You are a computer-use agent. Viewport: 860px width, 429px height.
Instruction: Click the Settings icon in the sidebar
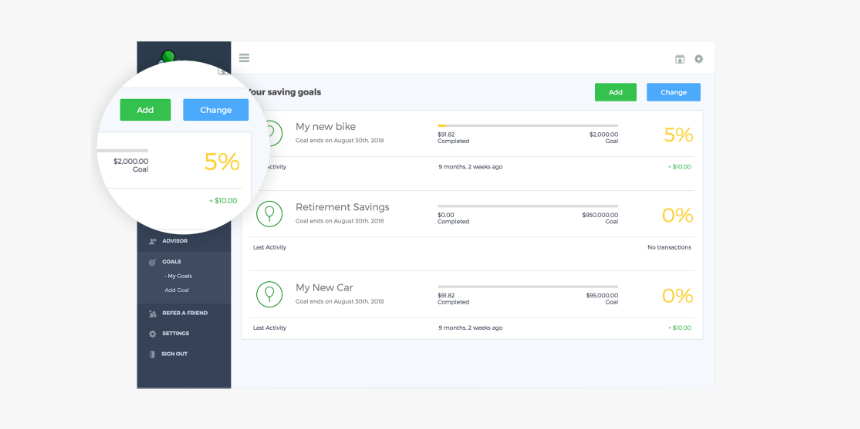152,334
